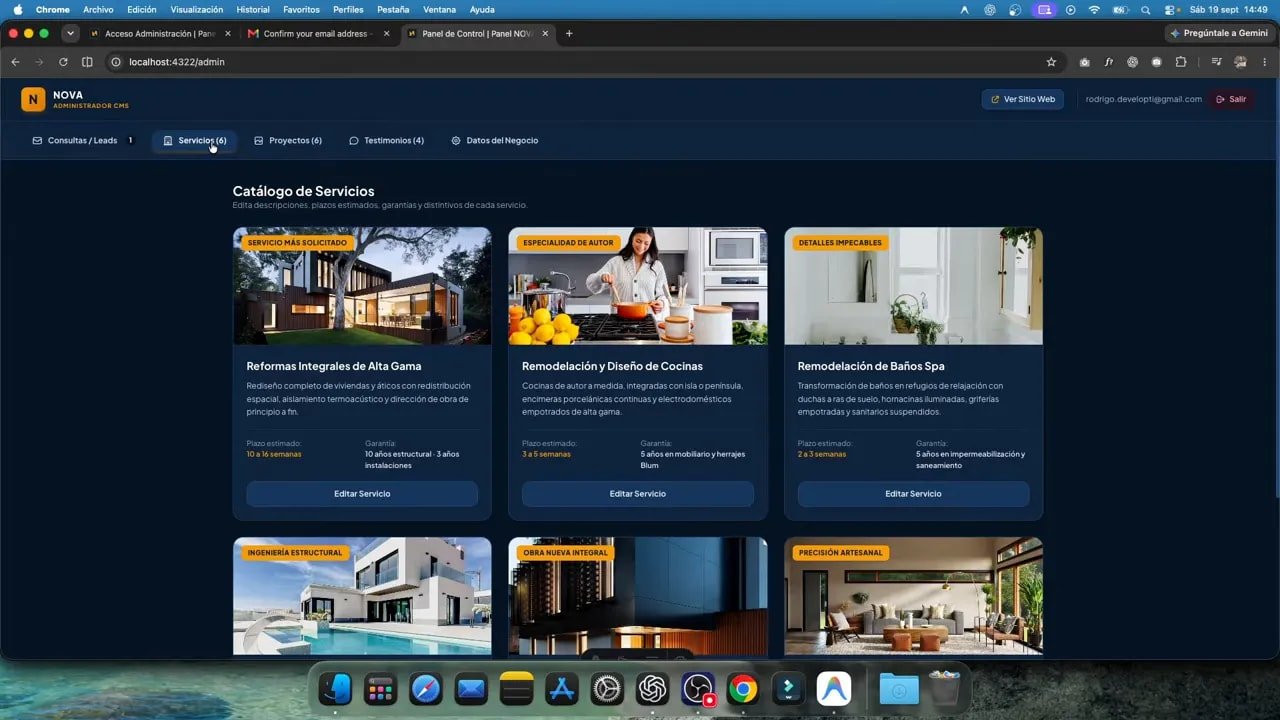
Task: Open Chrome's side panel icon
Action: (x=87, y=62)
